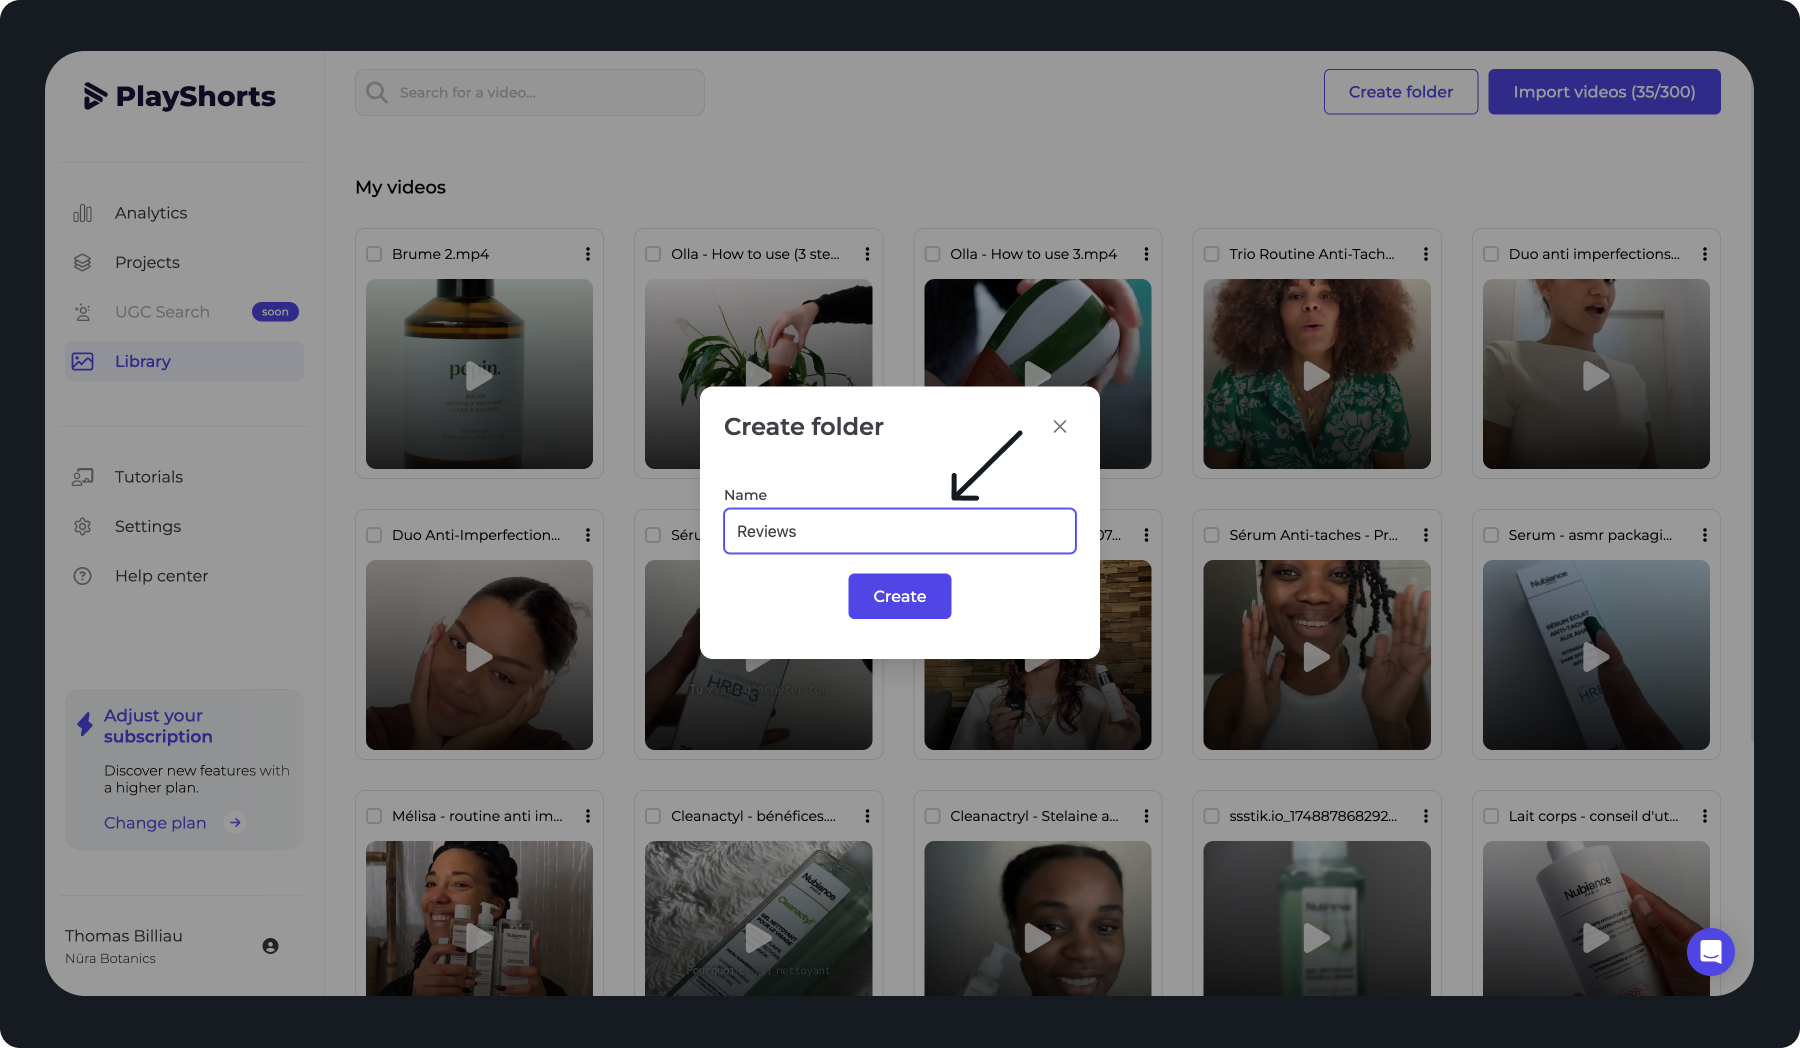Click the Create button in dialog
1800x1048 pixels.
(900, 596)
